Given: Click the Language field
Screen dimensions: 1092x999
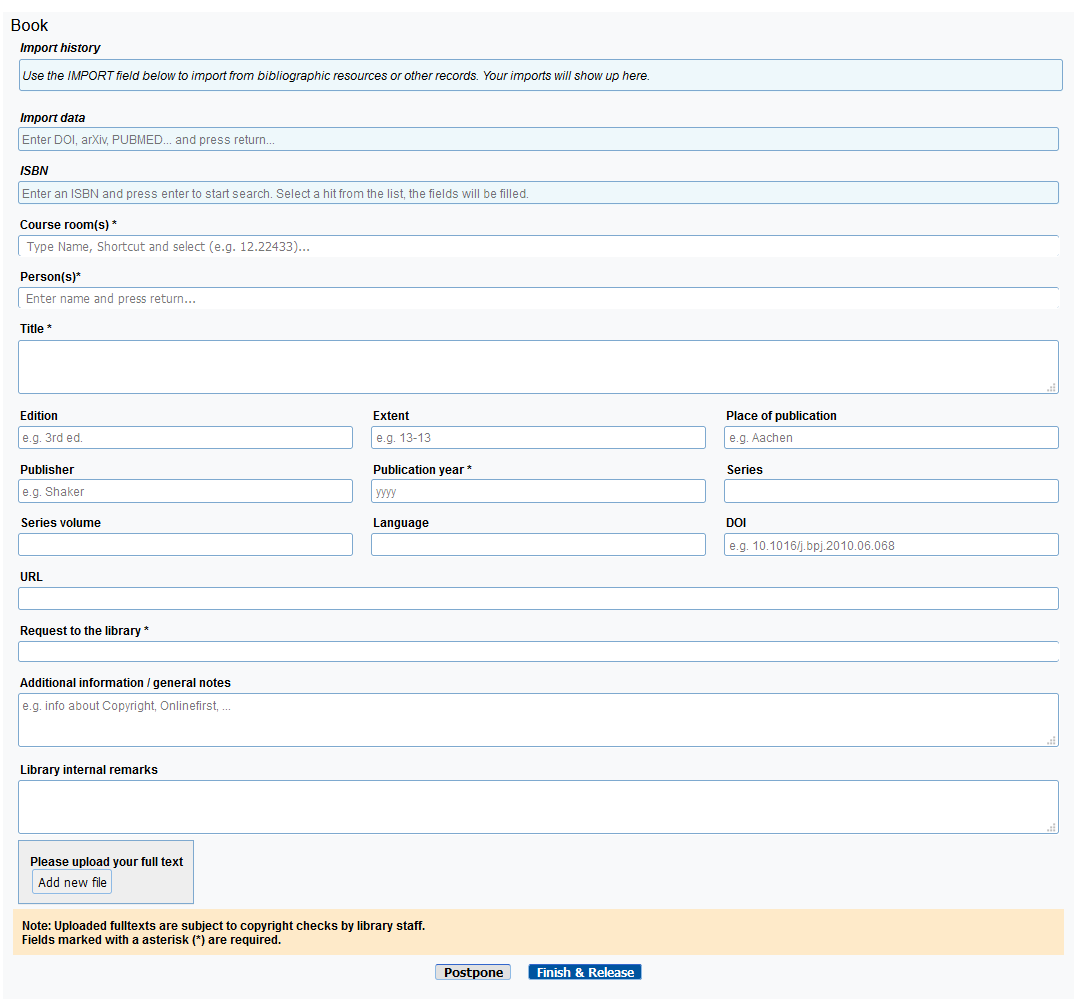Looking at the screenshot, I should [x=538, y=544].
